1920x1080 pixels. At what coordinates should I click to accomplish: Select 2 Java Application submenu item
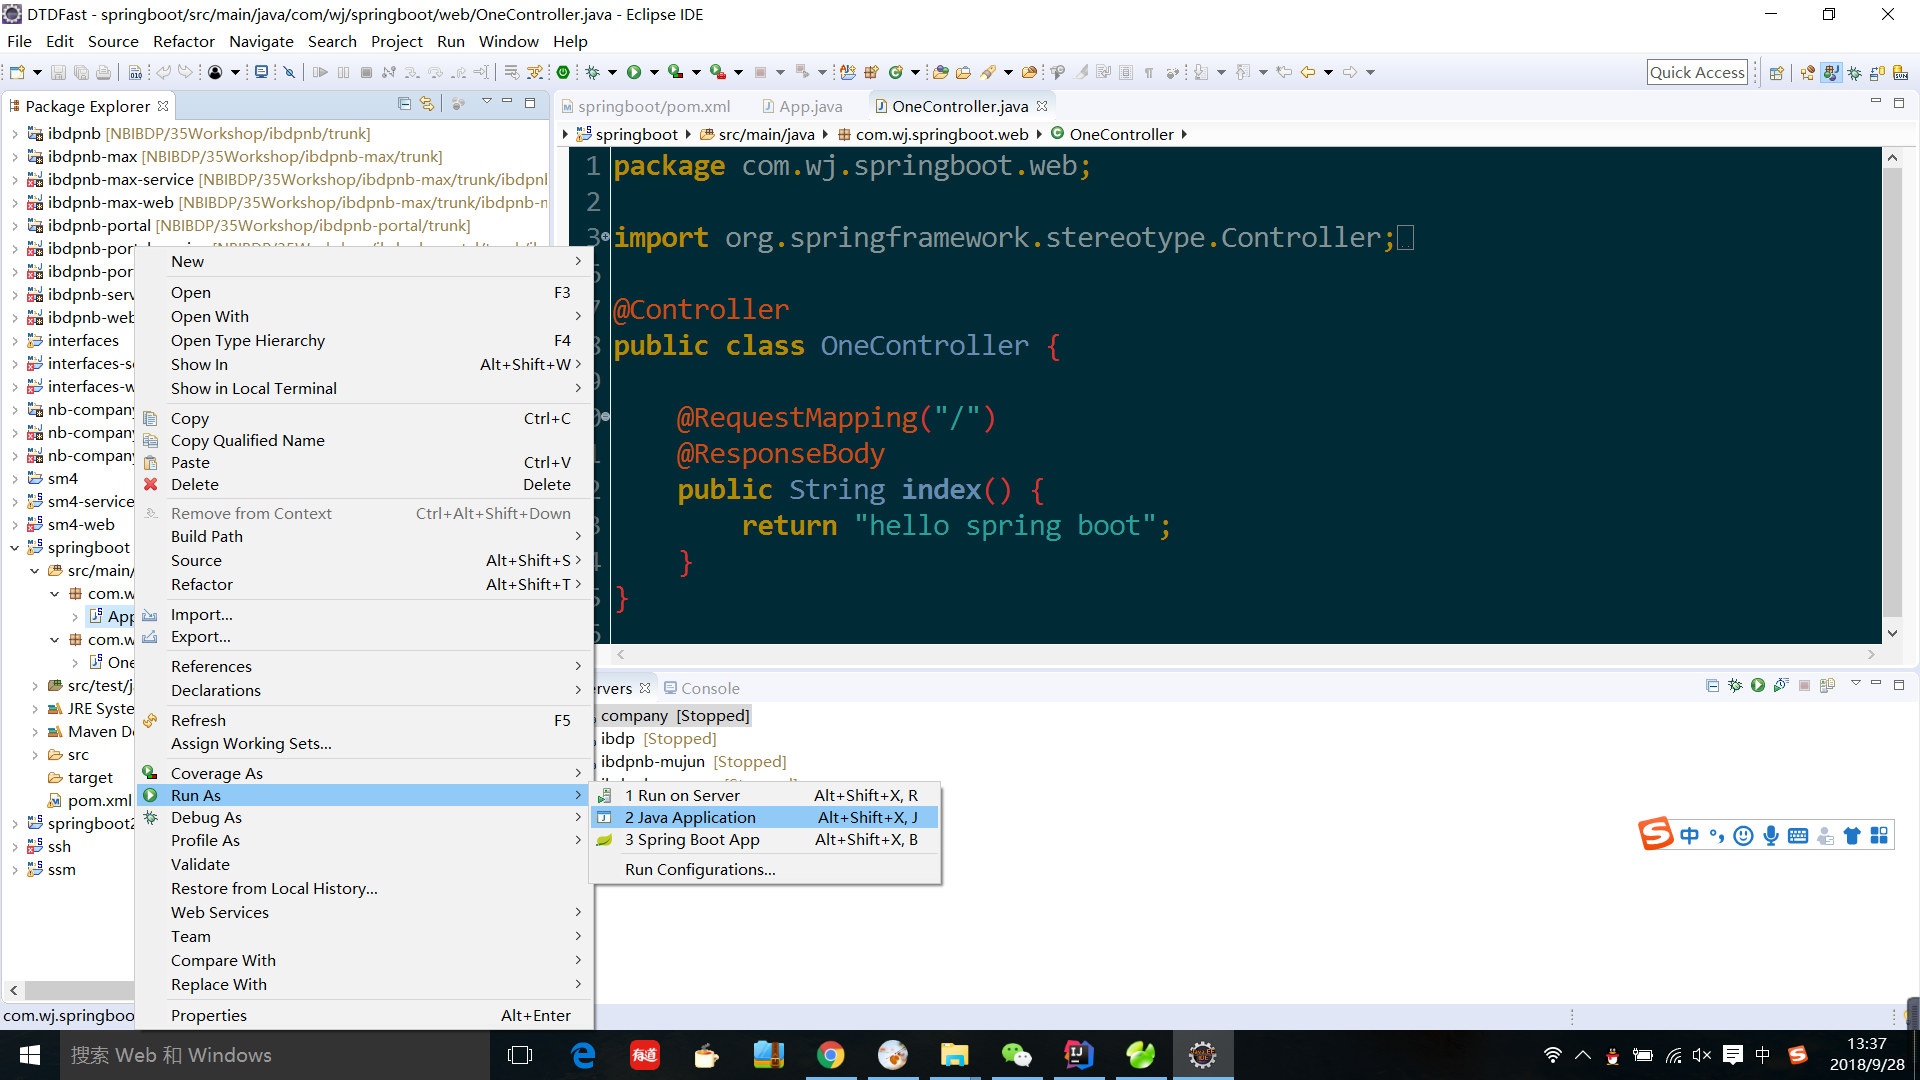tap(765, 818)
